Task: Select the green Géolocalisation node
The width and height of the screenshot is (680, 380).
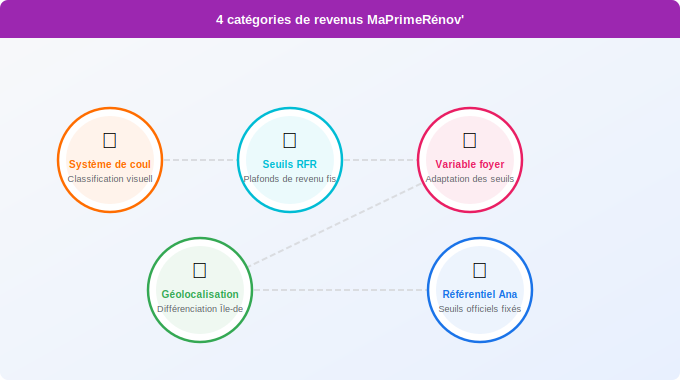Action: tap(199, 290)
